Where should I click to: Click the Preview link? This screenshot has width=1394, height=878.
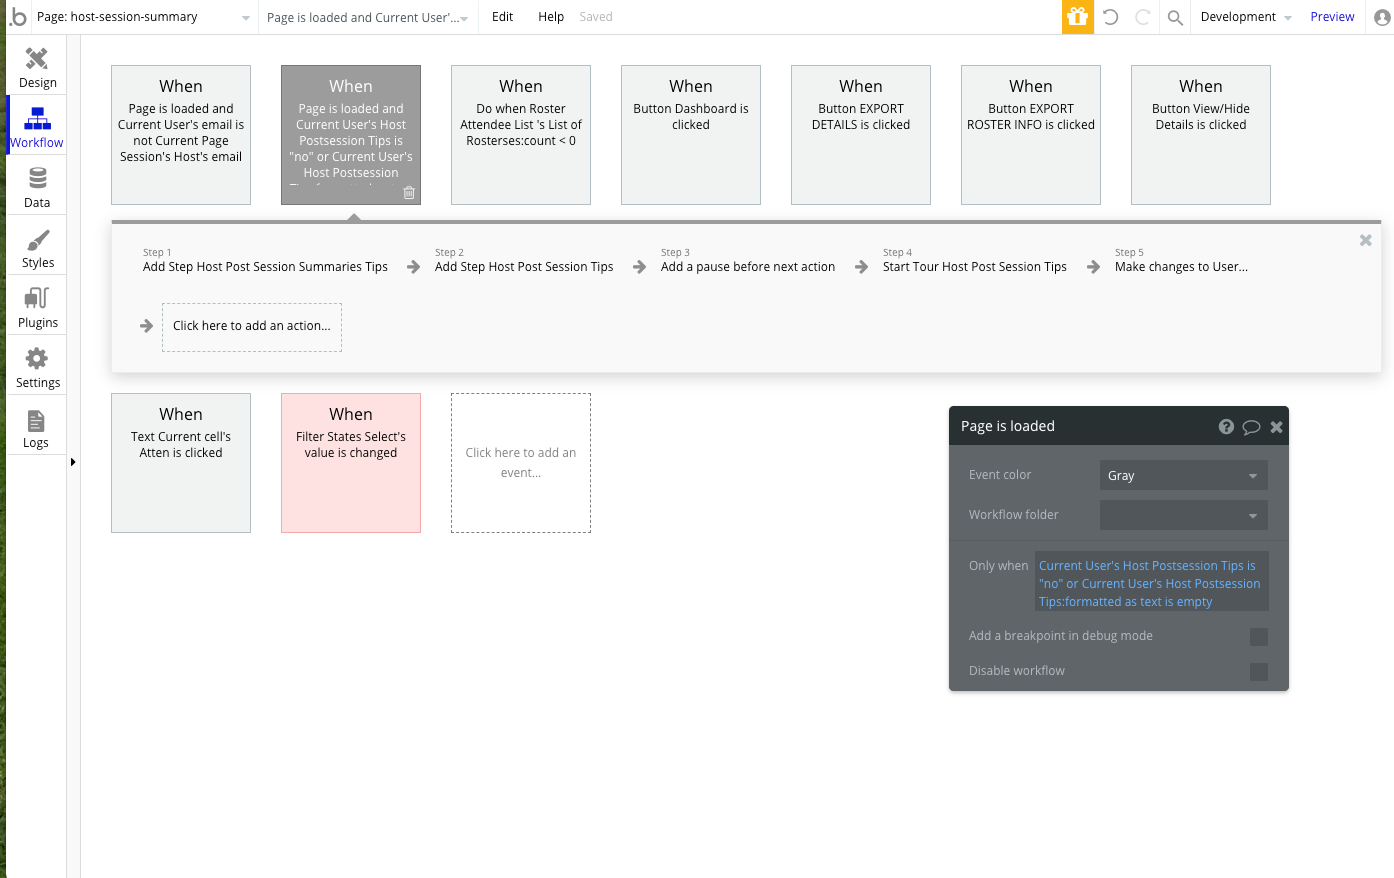1332,16
